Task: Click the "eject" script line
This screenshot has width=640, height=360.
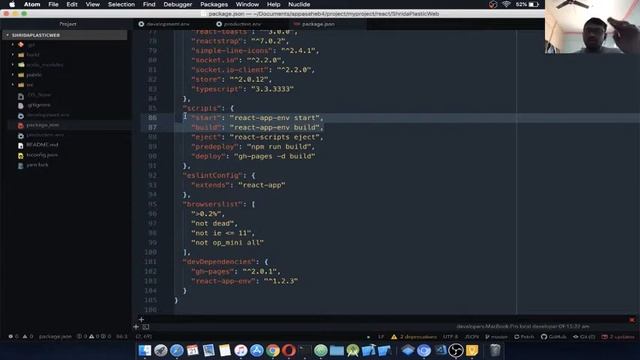Action: [257, 137]
